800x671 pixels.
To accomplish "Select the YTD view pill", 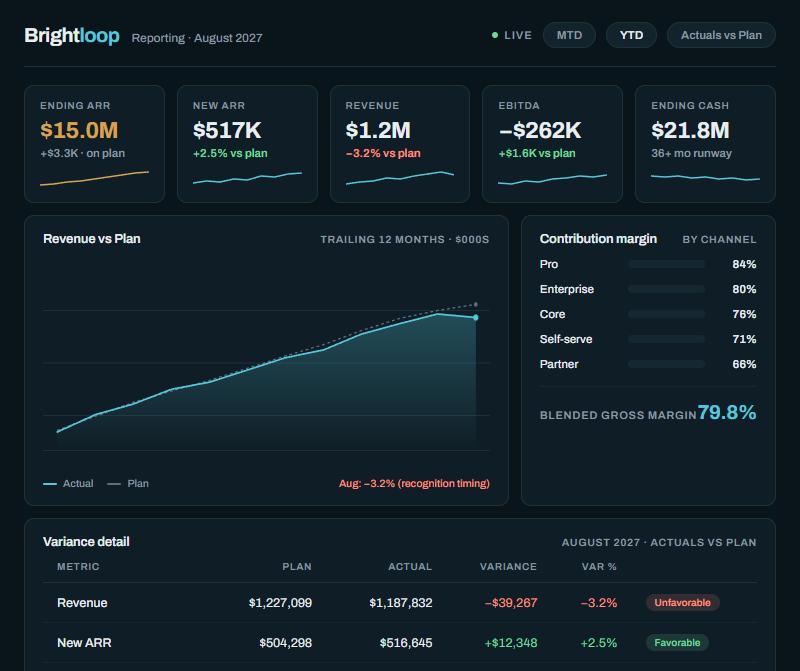I will 631,35.
